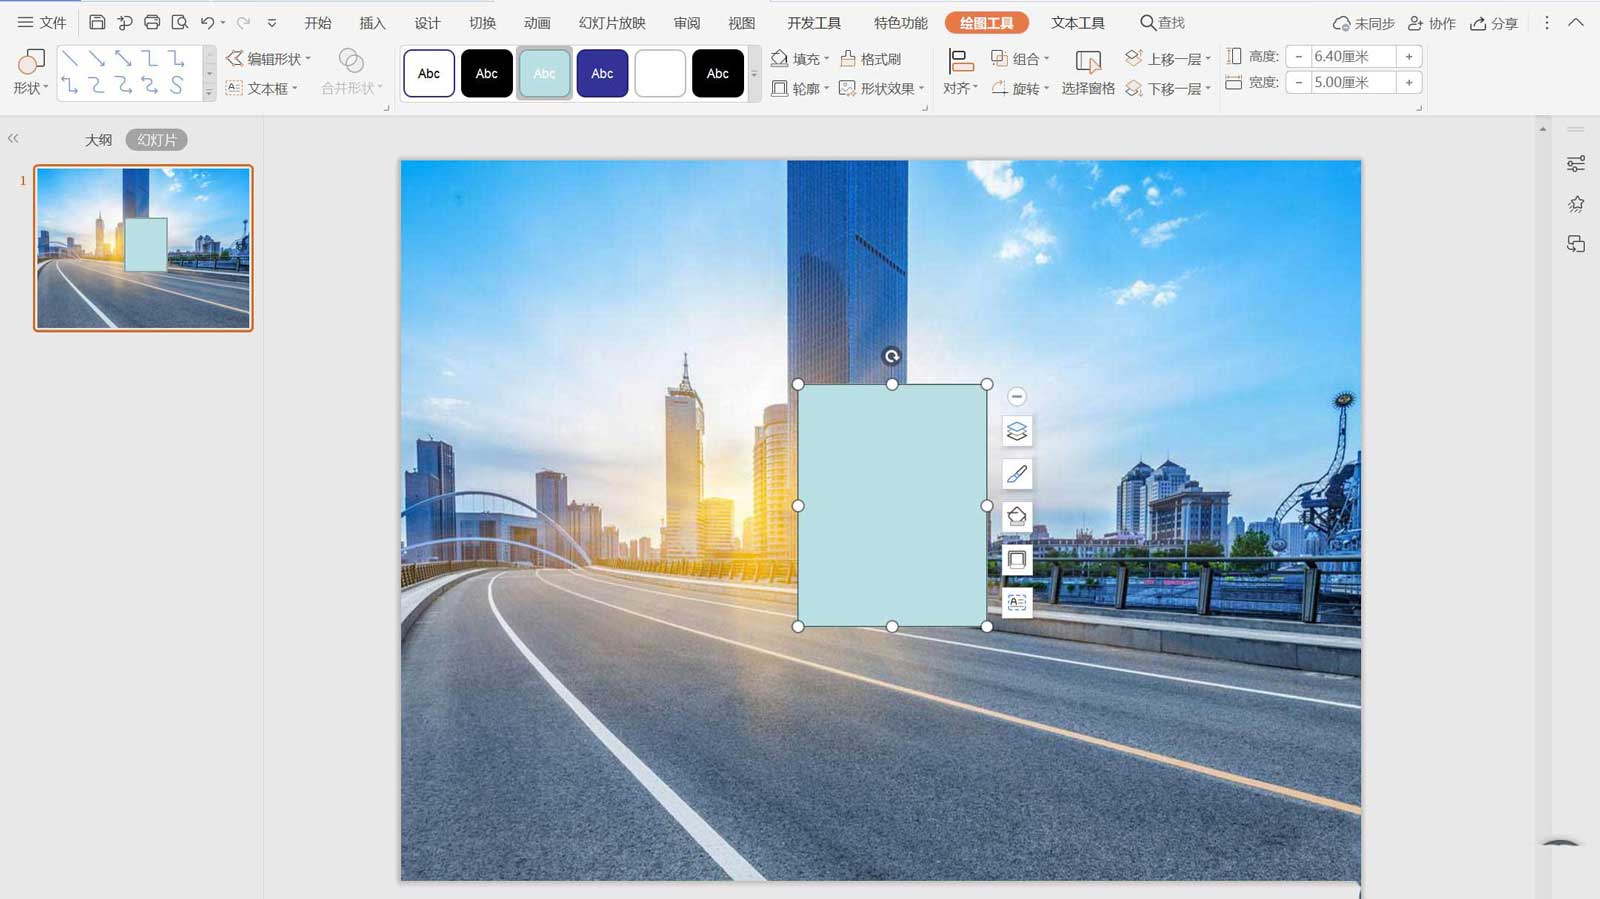Click the Format Painter (格式刷) icon
The height and width of the screenshot is (899, 1600).
point(871,59)
